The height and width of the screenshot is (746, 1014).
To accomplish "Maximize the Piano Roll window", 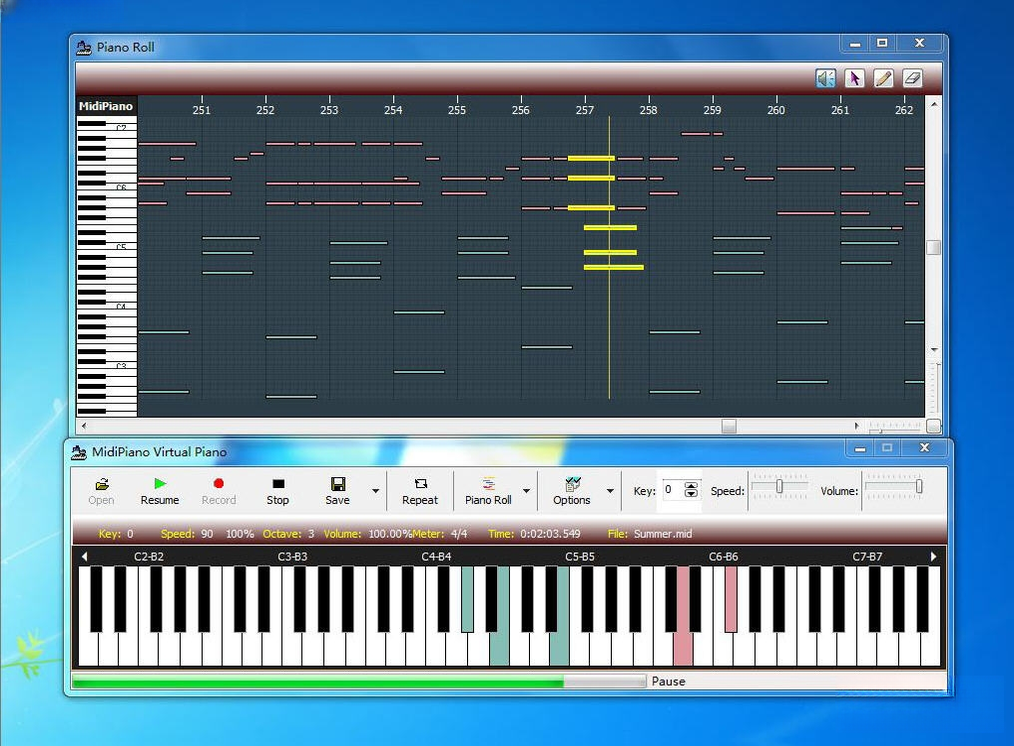I will tap(882, 43).
